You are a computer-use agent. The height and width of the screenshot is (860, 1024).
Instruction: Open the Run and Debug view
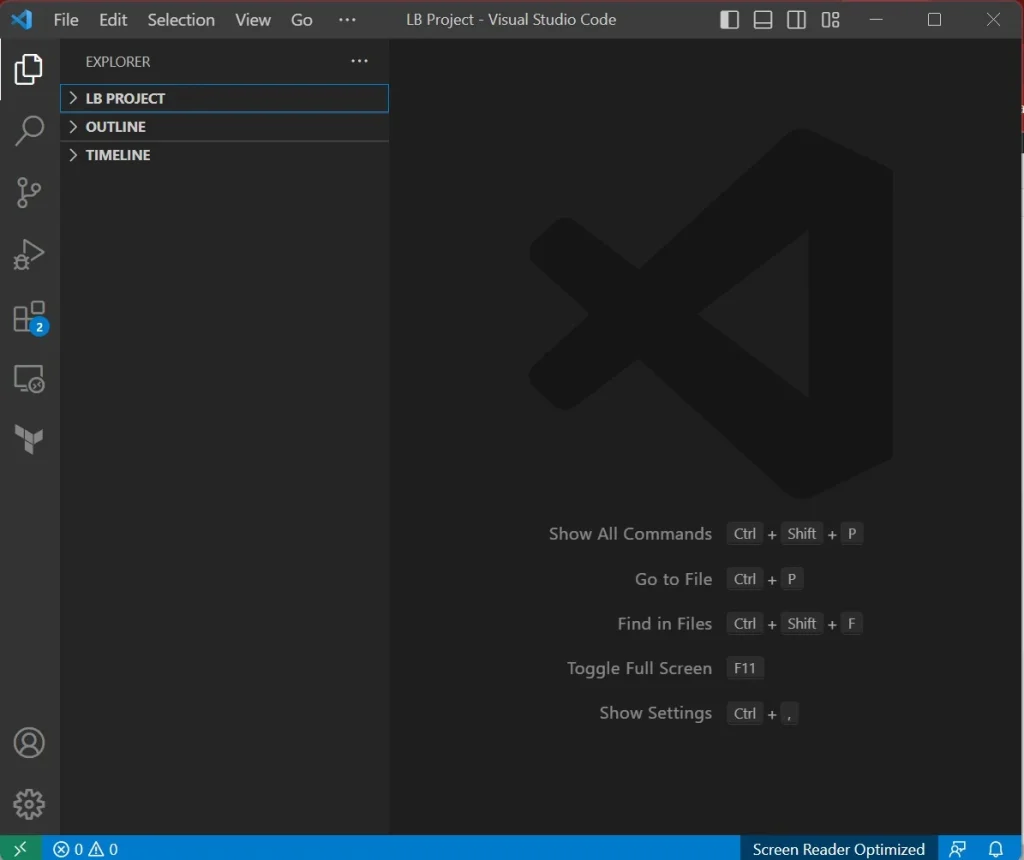point(29,254)
